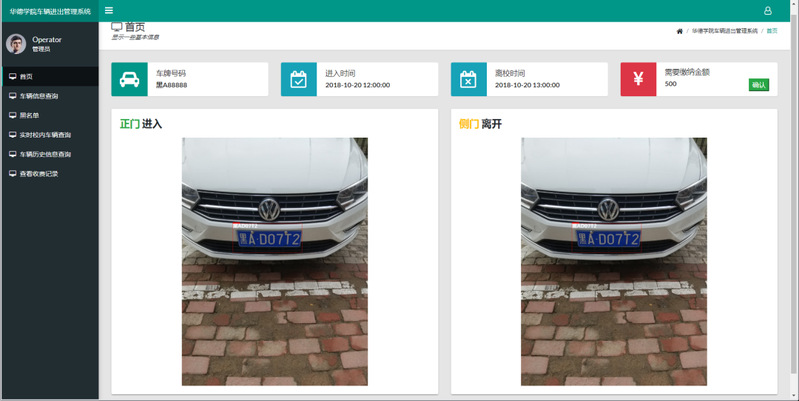
Task: Click the plate number 黑A88888 value
Action: tap(171, 85)
